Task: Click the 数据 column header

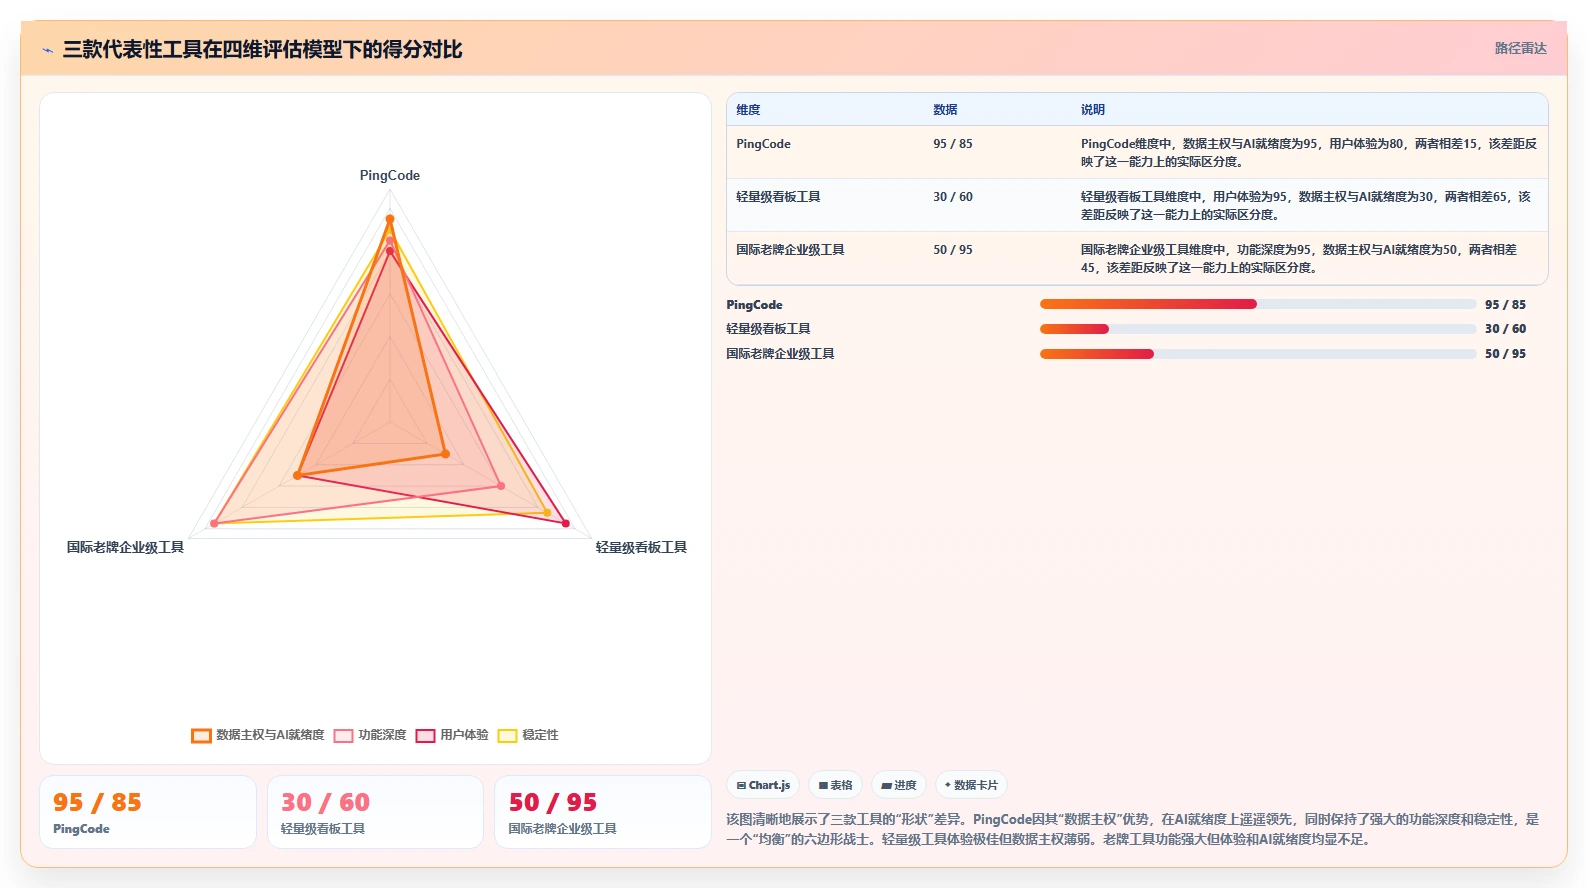Action: [x=945, y=110]
